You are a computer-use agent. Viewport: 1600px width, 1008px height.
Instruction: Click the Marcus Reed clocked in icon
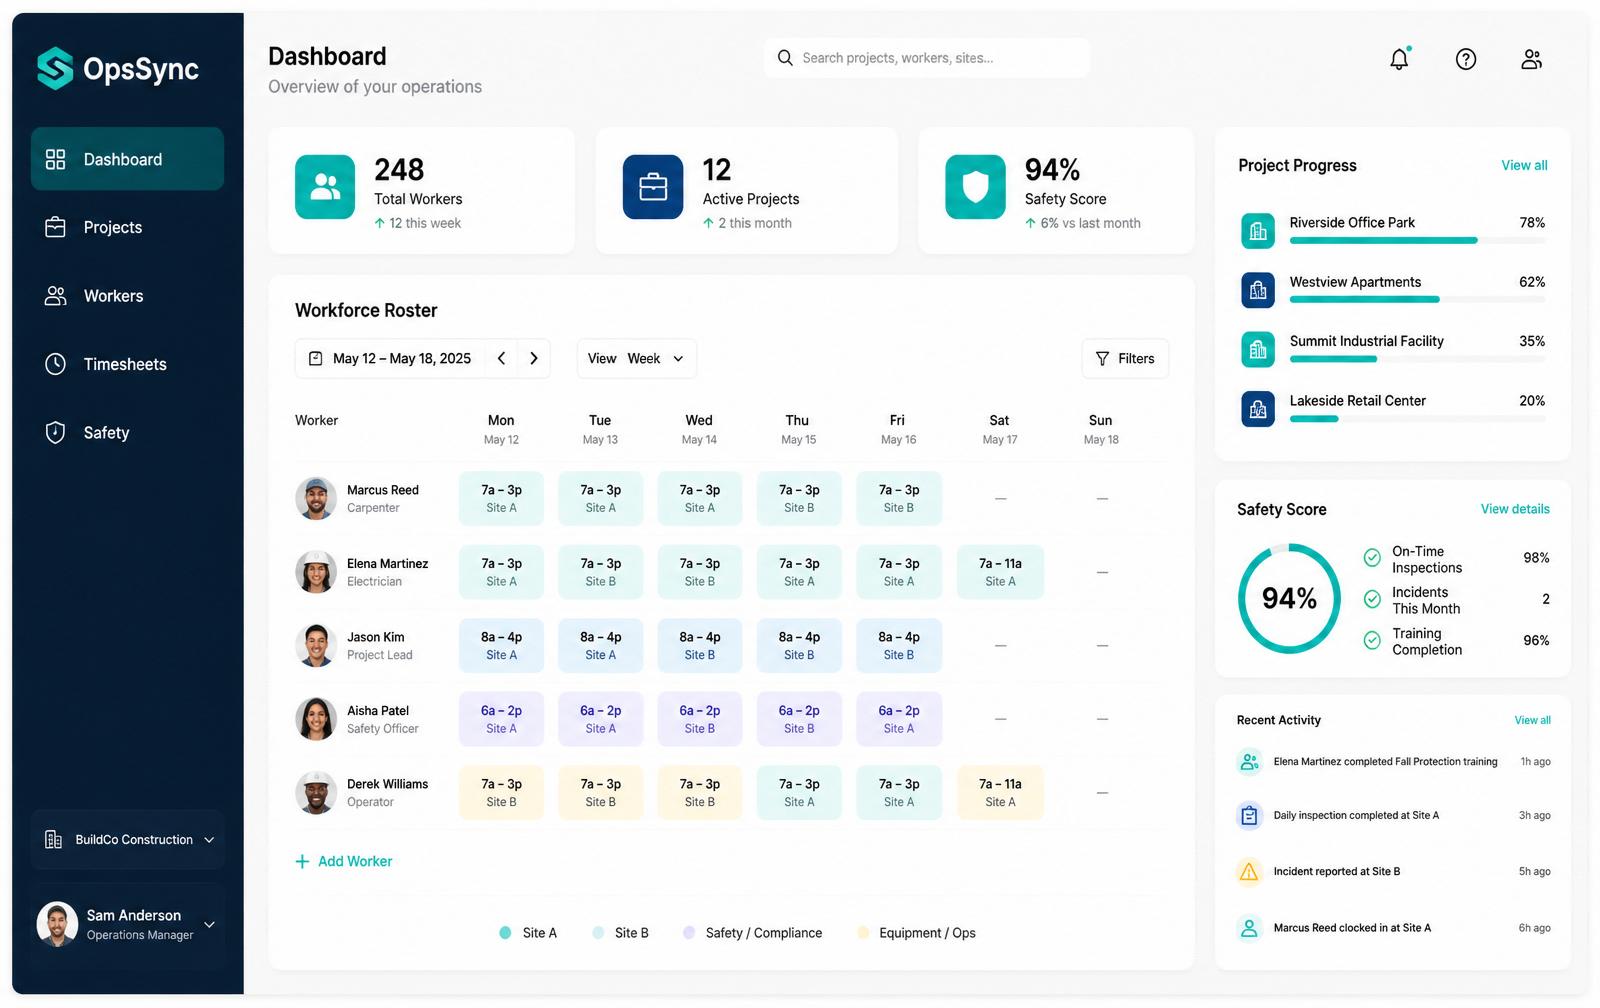tap(1249, 928)
